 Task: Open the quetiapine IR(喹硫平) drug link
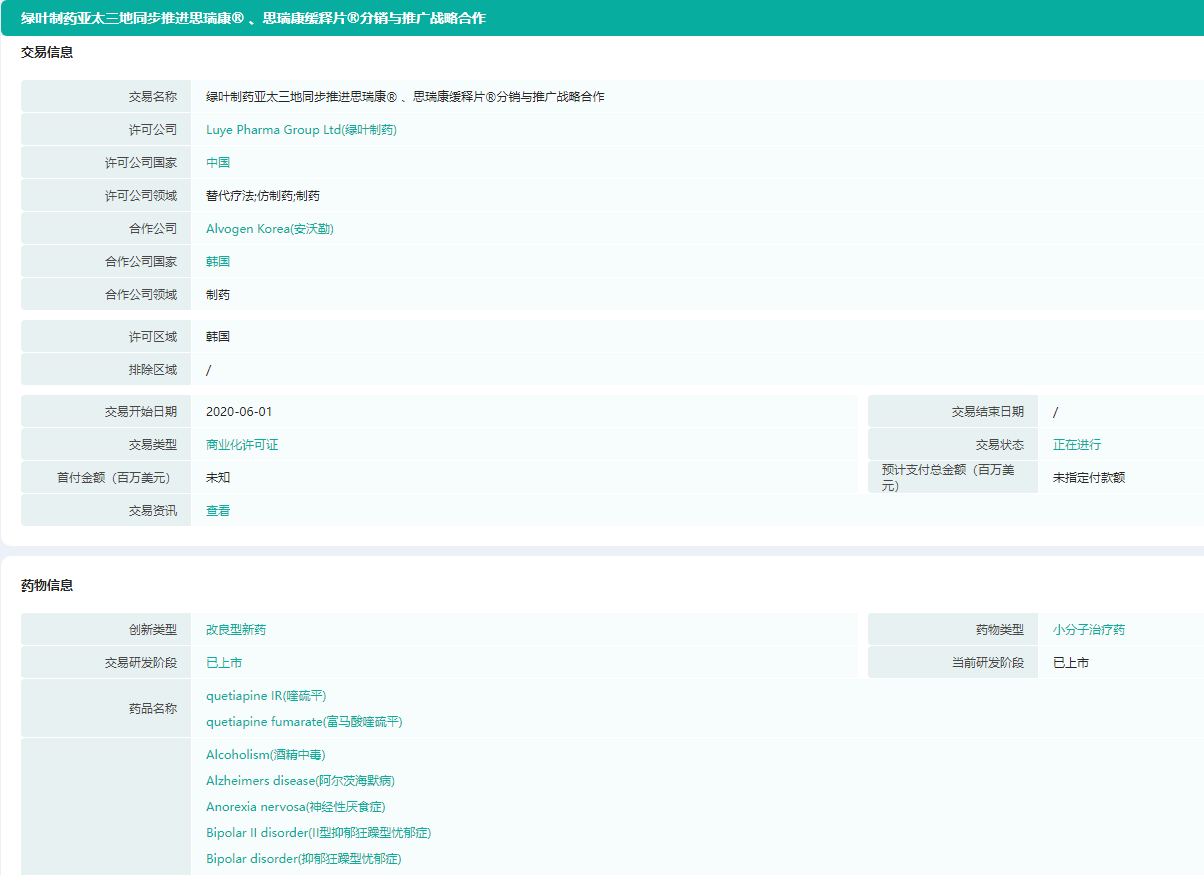pos(266,696)
